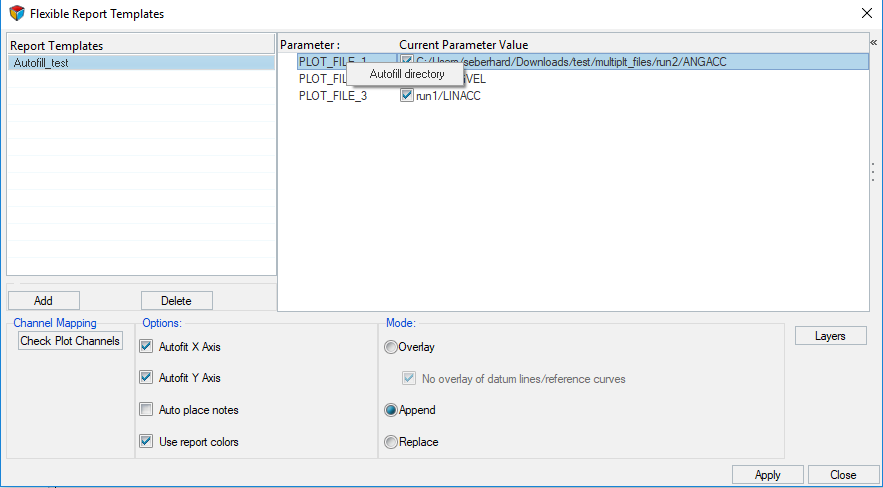883x488 pixels.
Task: Click the Flexible Report Templates app icon
Action: 16,14
